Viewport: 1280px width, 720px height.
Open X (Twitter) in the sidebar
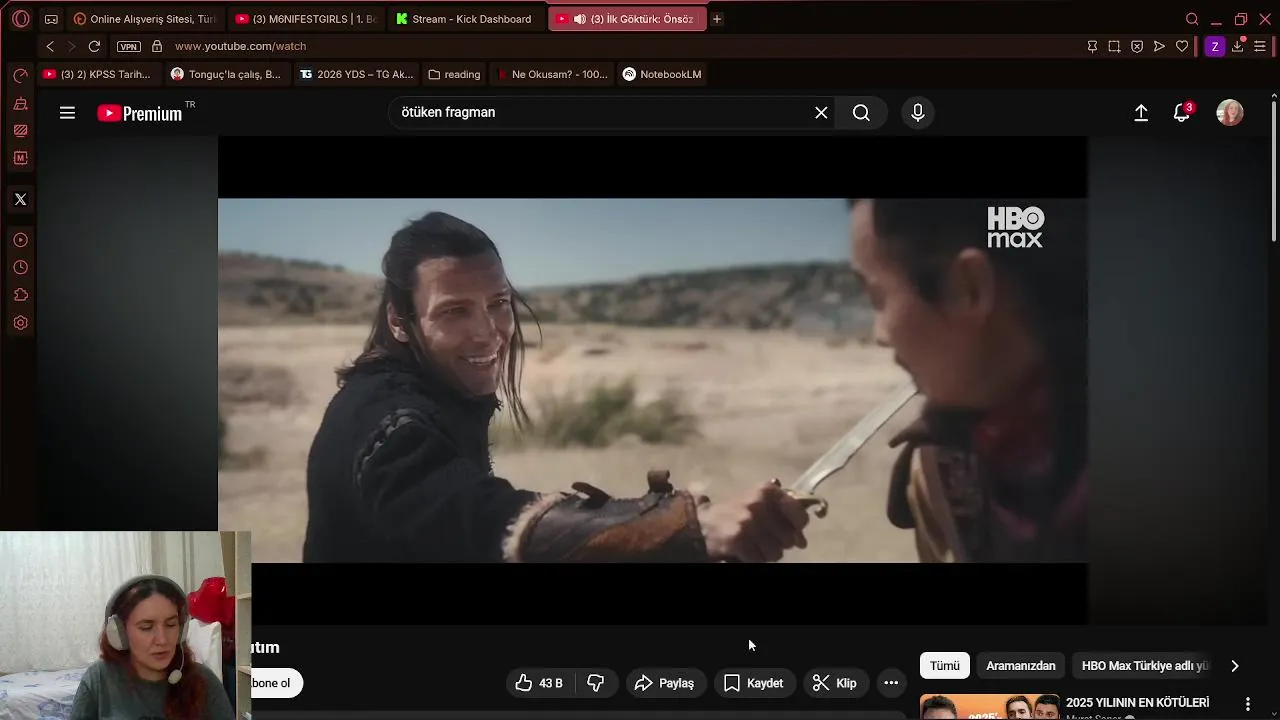click(20, 199)
